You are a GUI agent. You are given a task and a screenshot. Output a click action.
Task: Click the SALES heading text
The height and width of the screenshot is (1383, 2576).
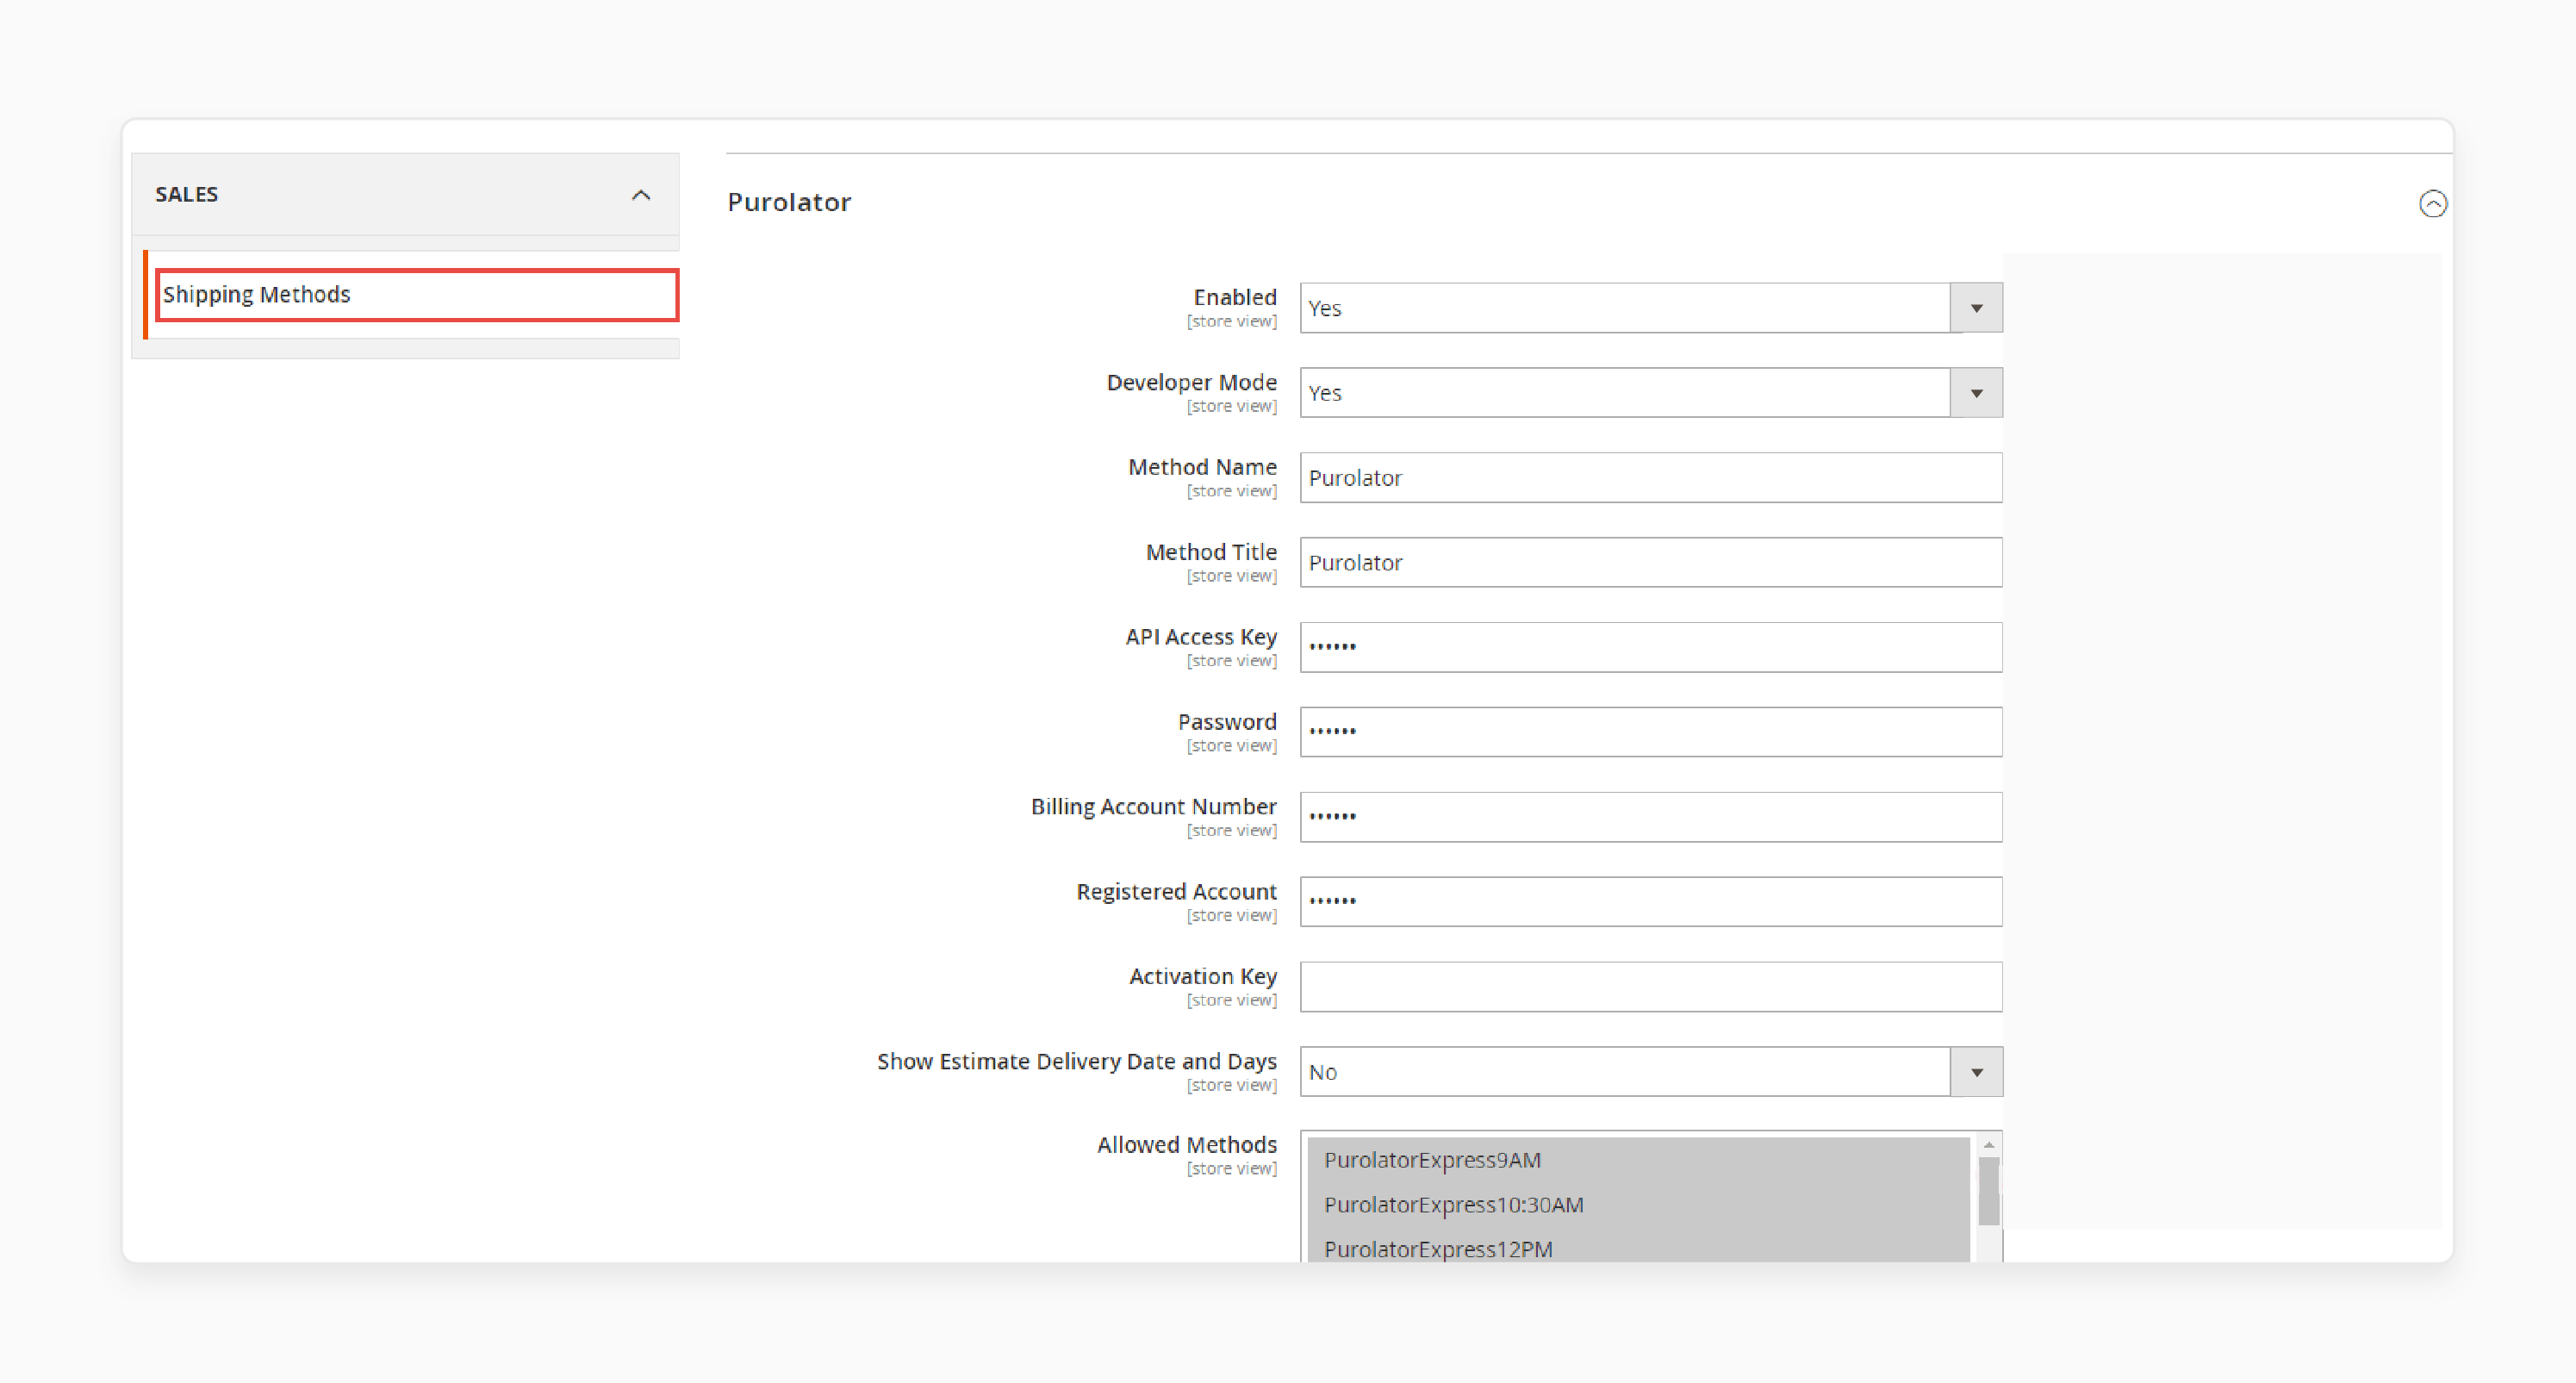click(x=186, y=194)
